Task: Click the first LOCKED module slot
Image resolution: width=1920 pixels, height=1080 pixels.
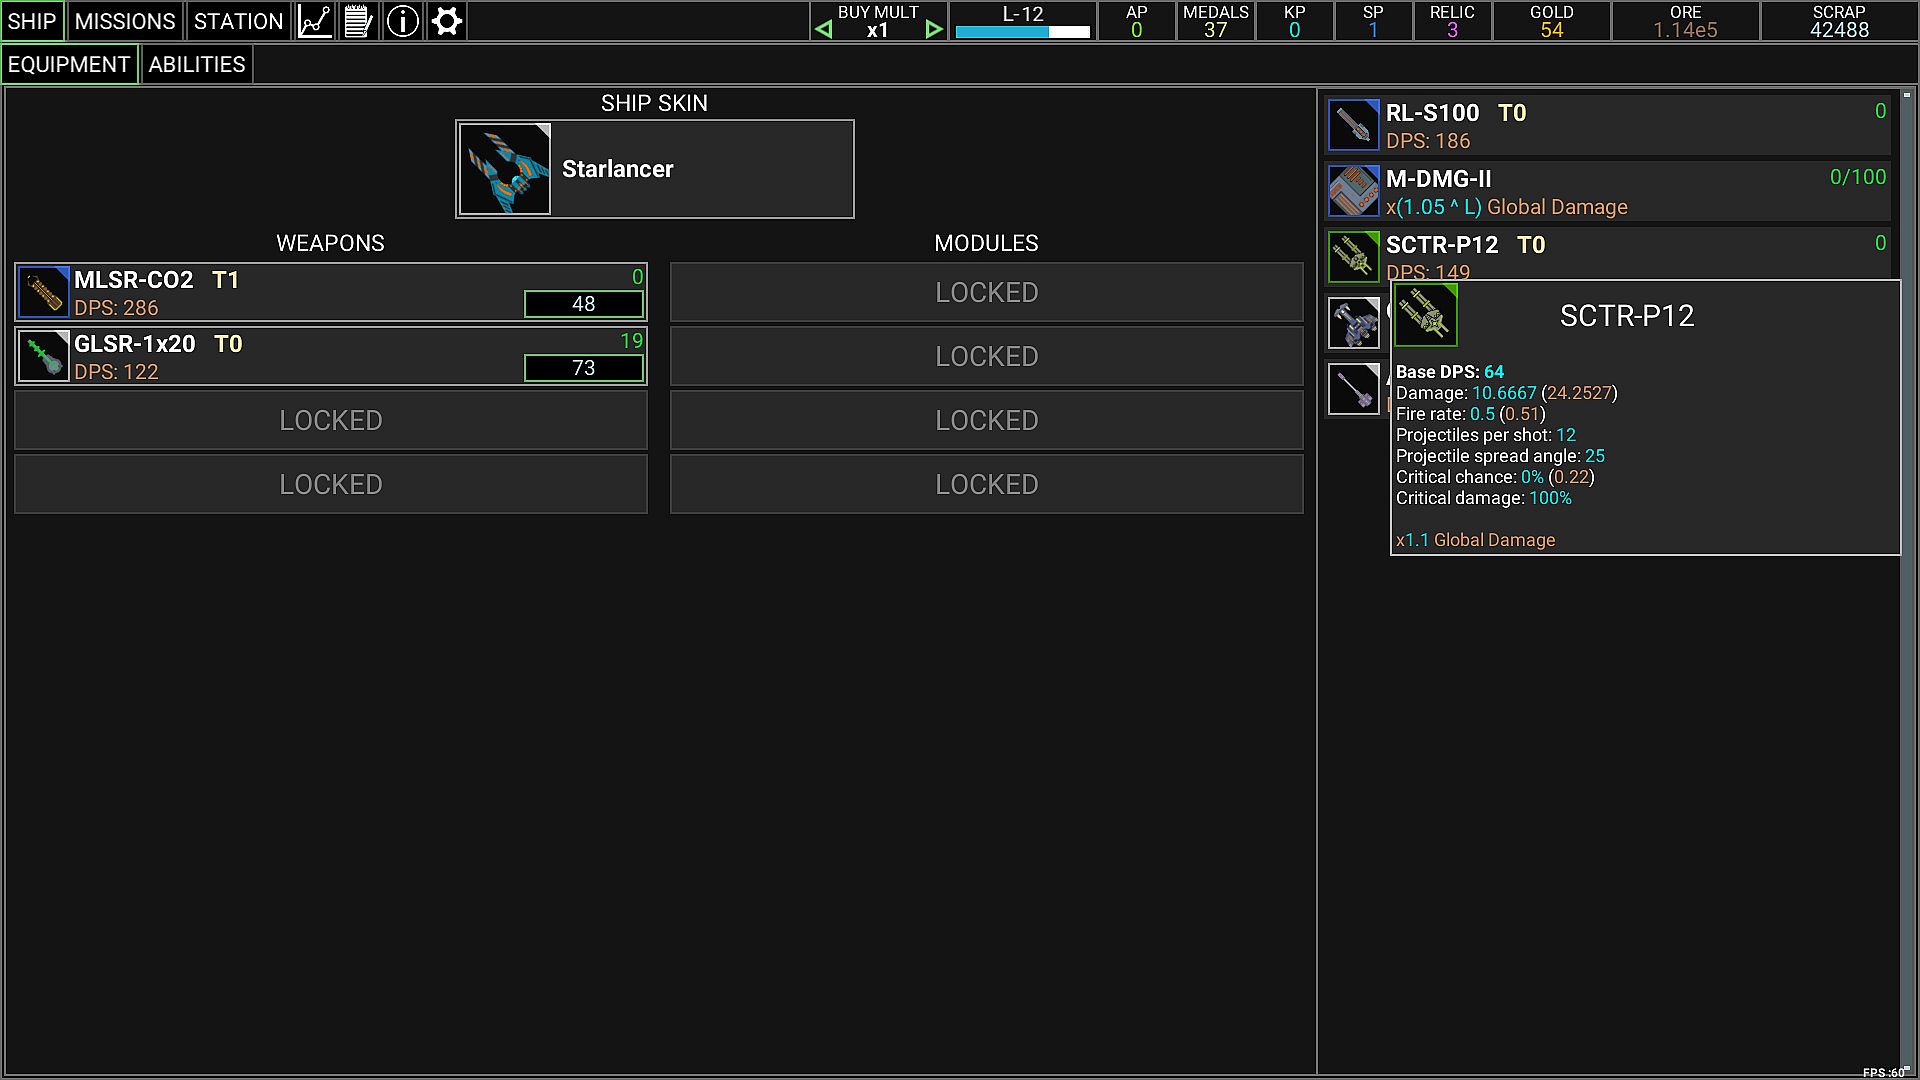Action: pyautogui.click(x=986, y=292)
